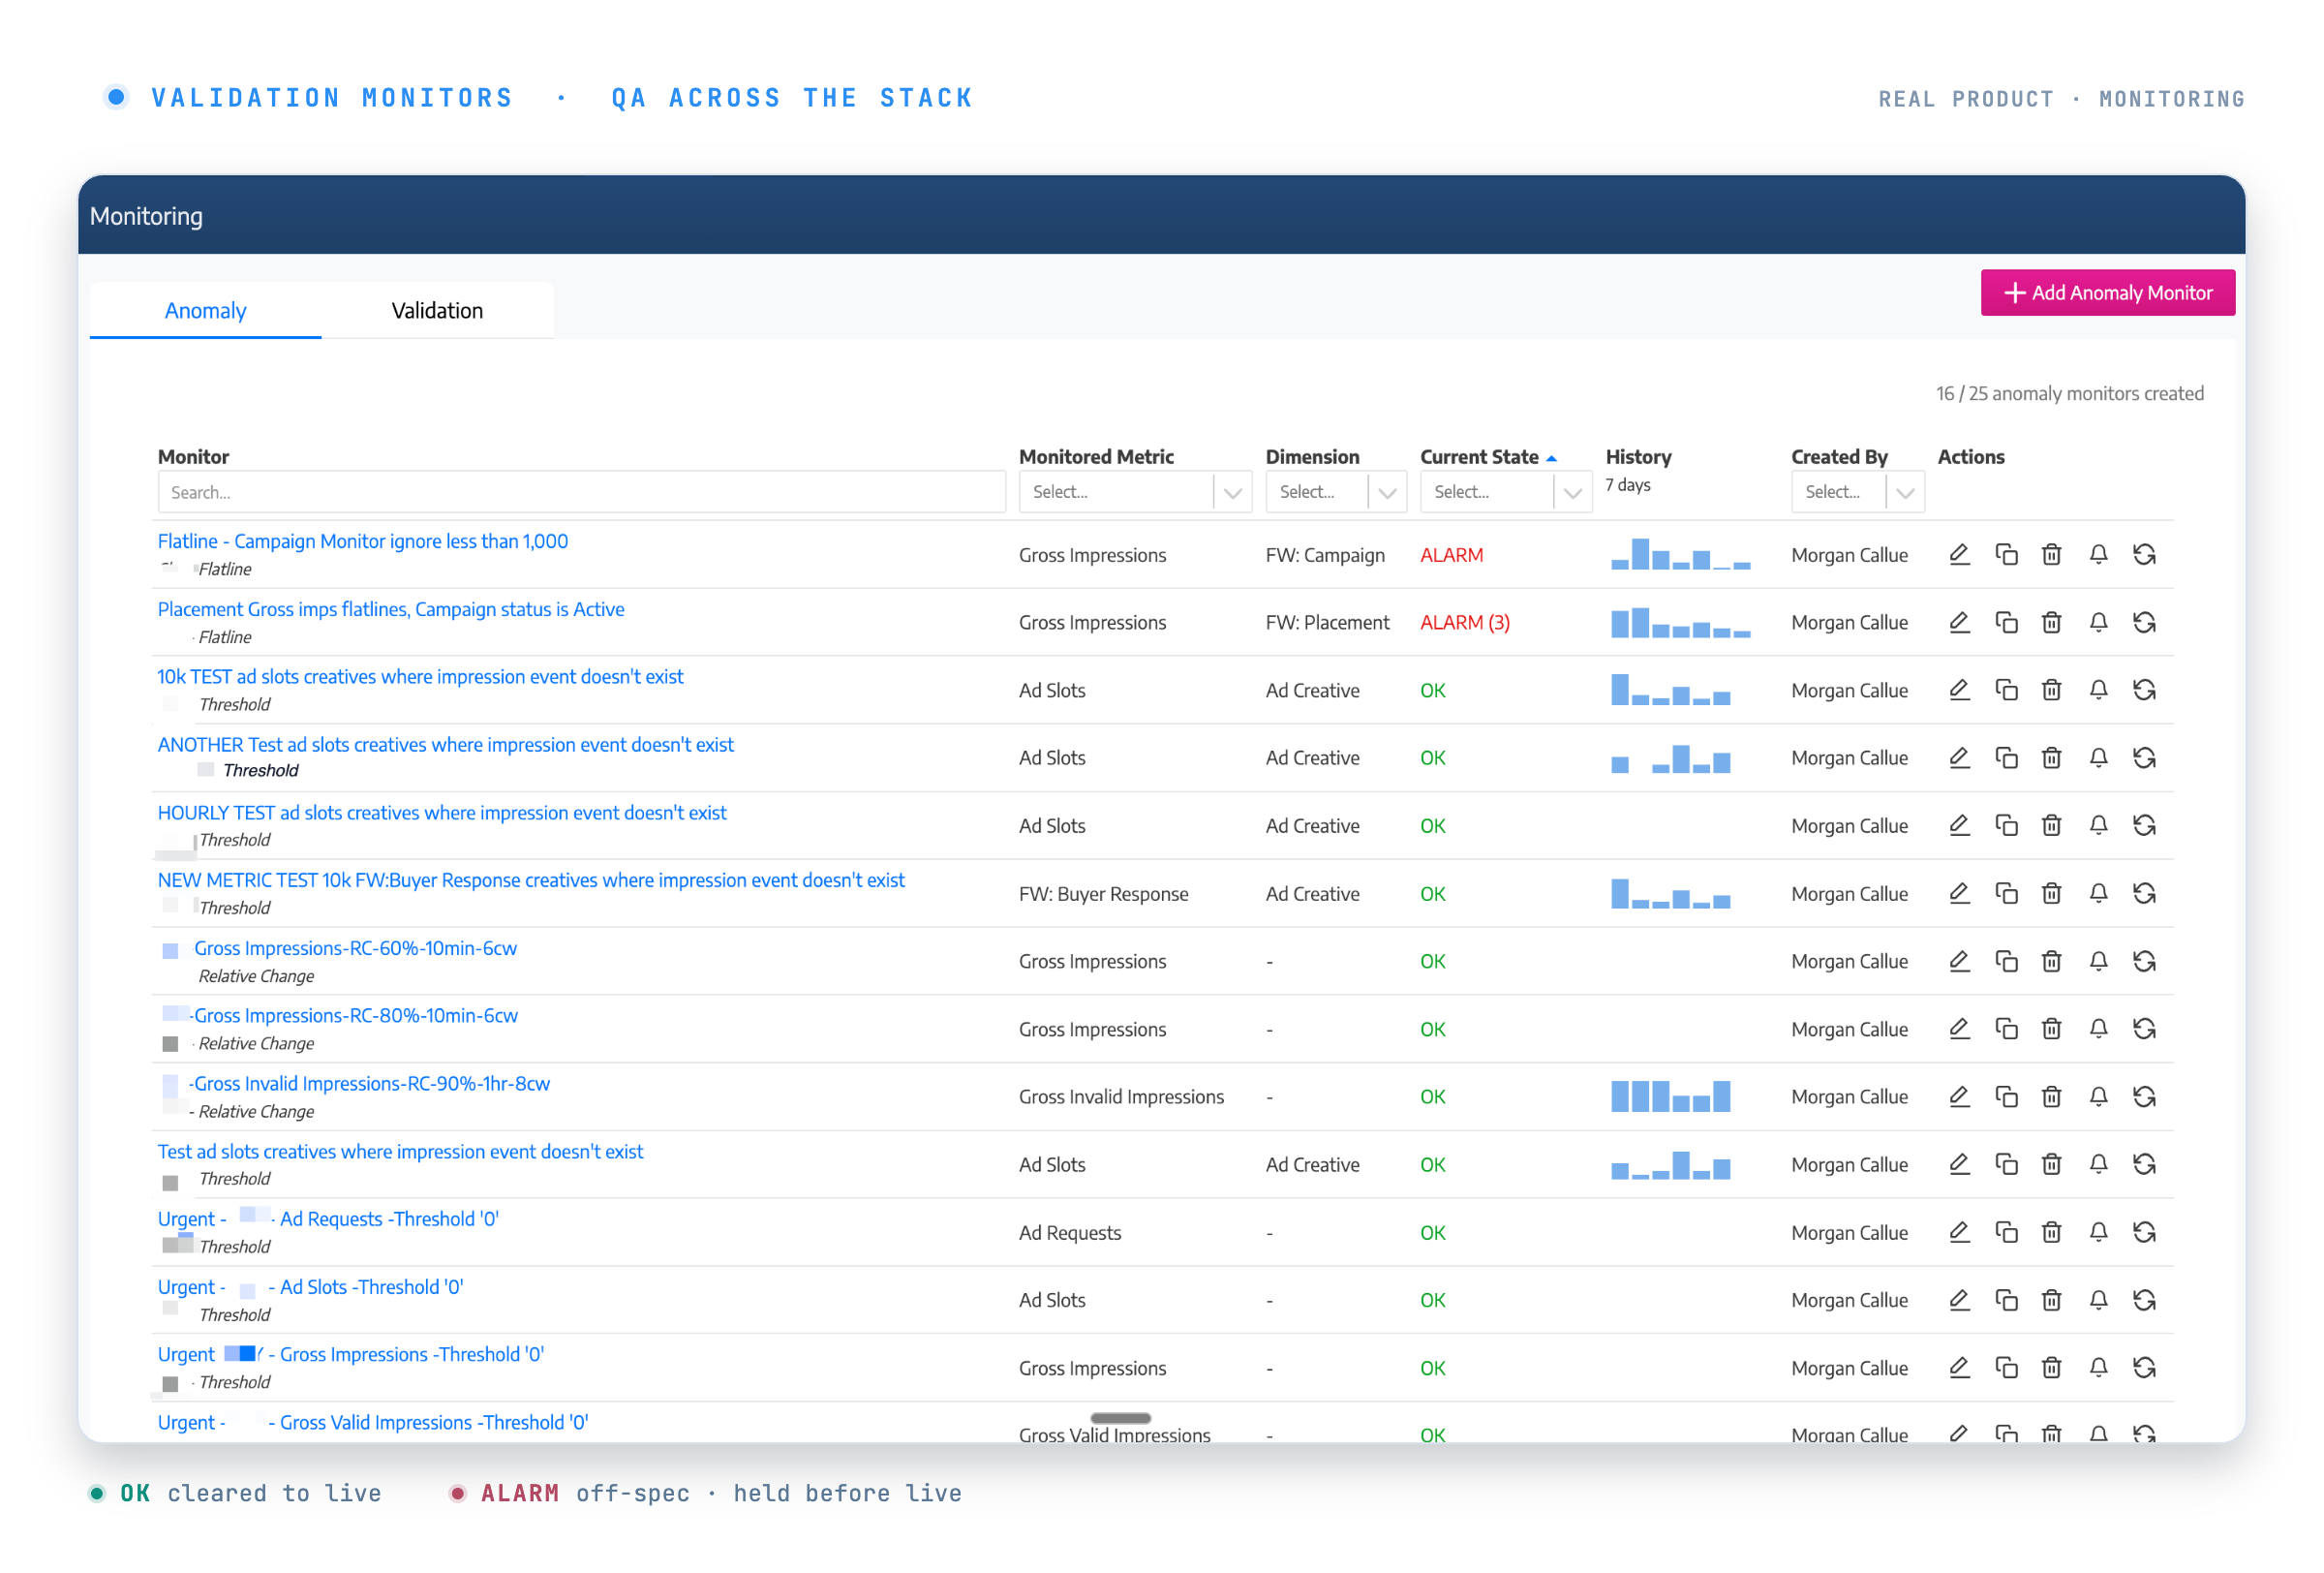Edit Placement Gross imps flatlines monitor

click(1959, 623)
